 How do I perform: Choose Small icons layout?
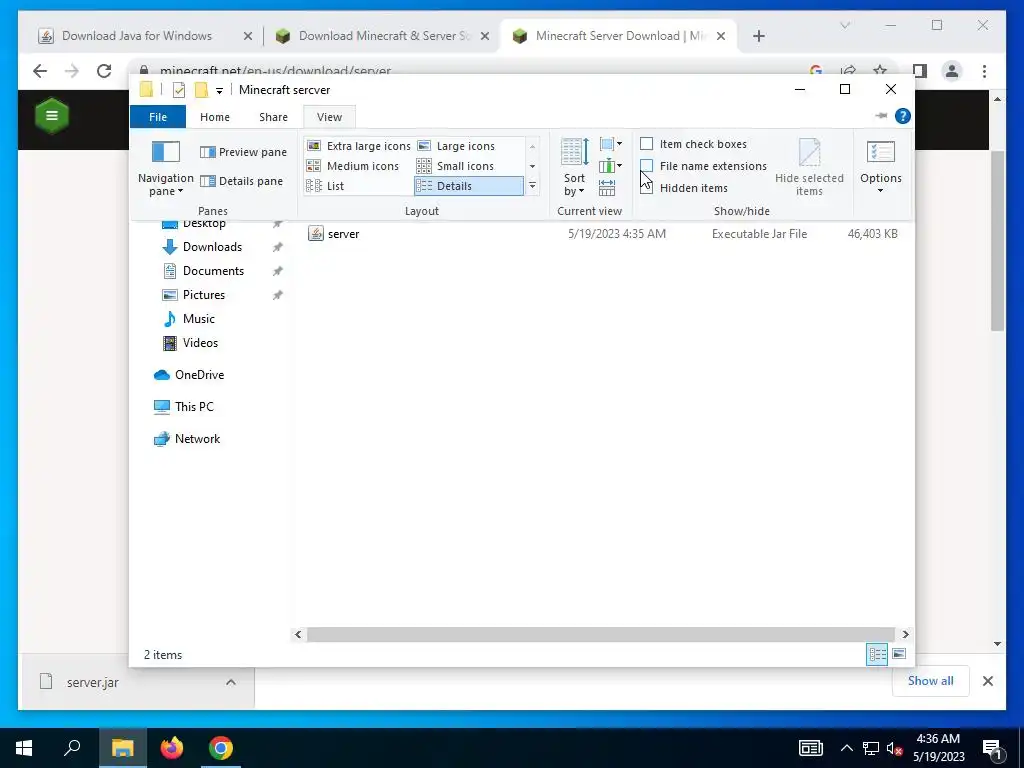(x=456, y=166)
